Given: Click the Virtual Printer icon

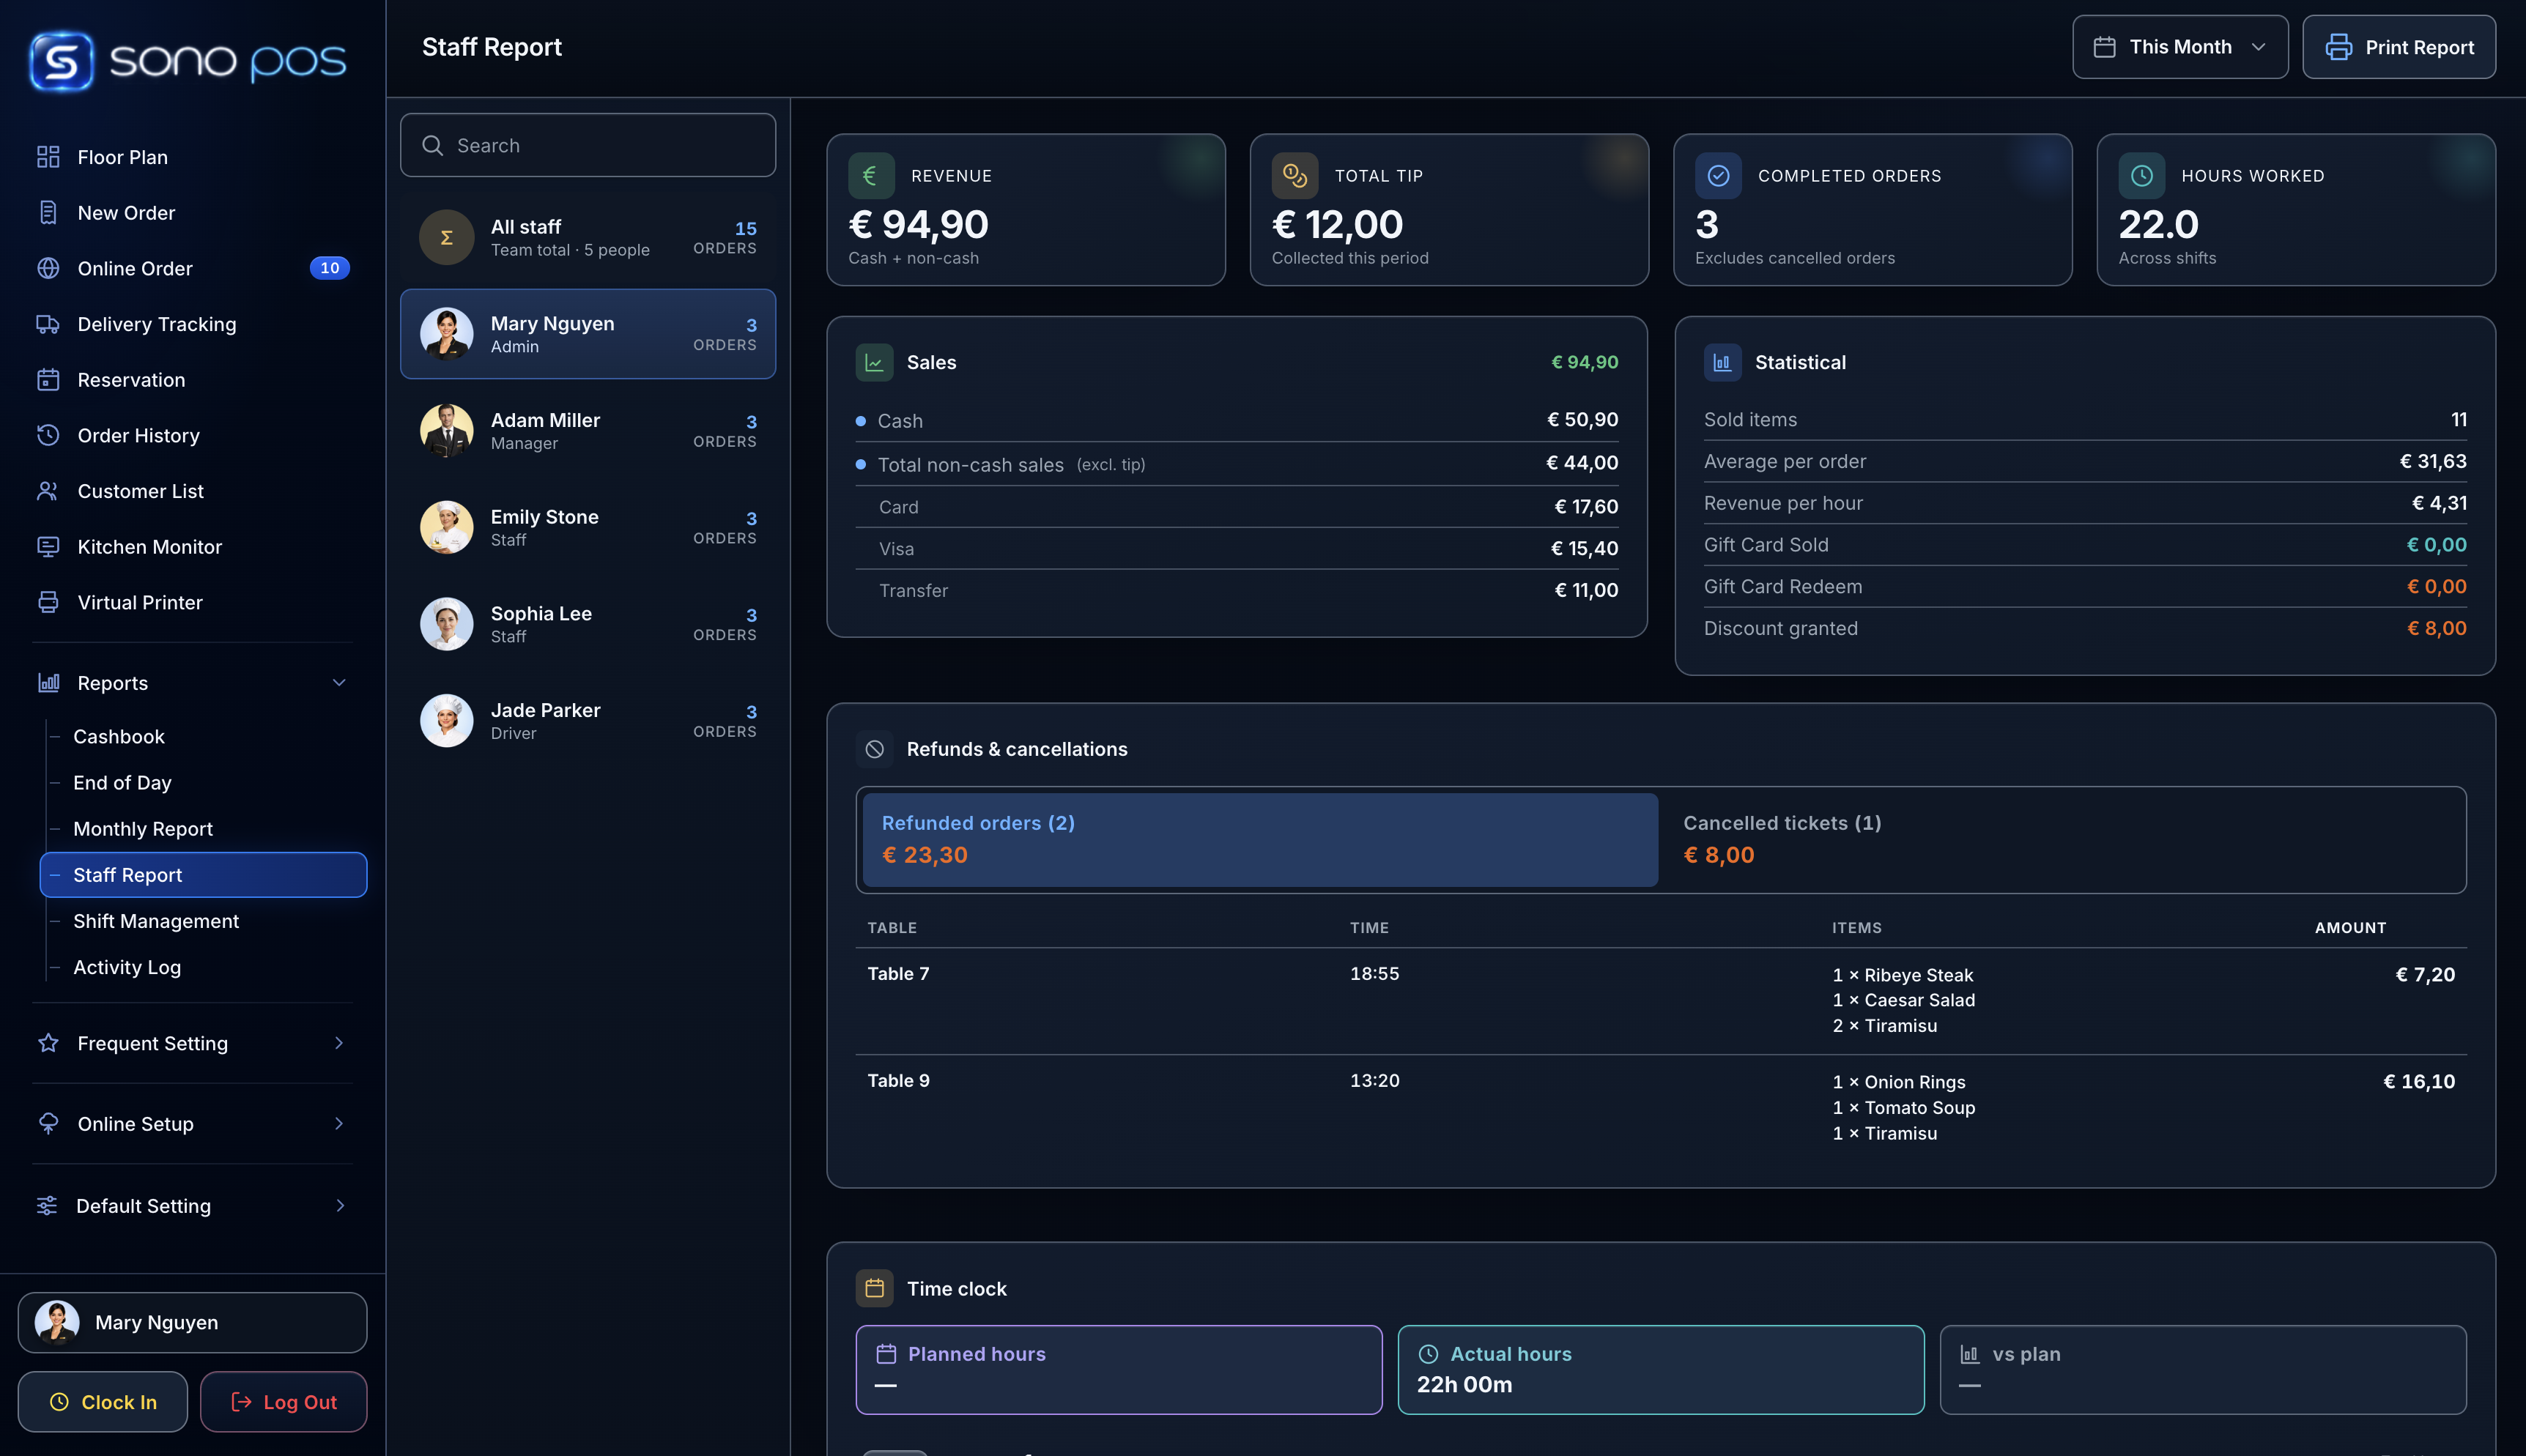Looking at the screenshot, I should tap(48, 602).
